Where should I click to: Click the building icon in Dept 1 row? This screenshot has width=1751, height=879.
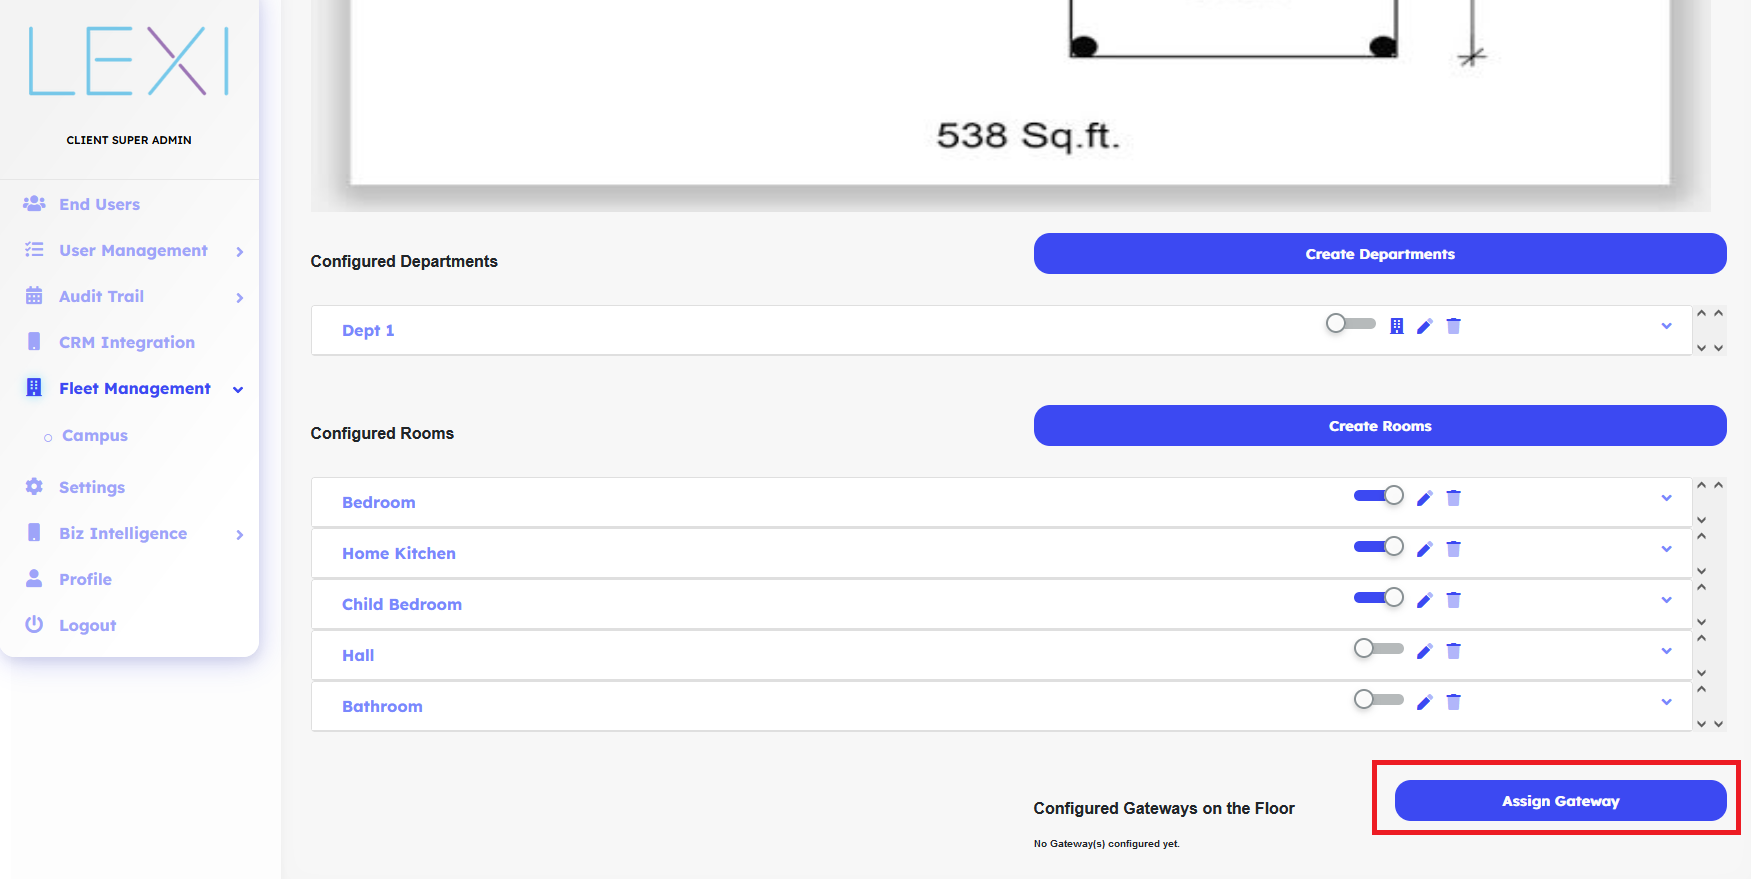click(1396, 326)
